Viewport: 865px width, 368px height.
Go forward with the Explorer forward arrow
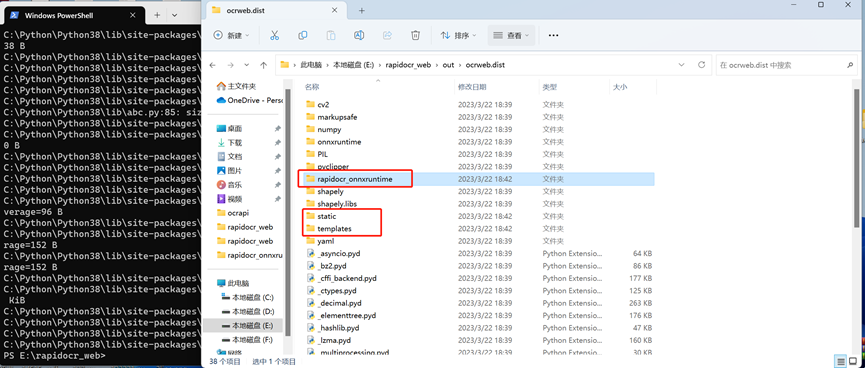coord(231,65)
